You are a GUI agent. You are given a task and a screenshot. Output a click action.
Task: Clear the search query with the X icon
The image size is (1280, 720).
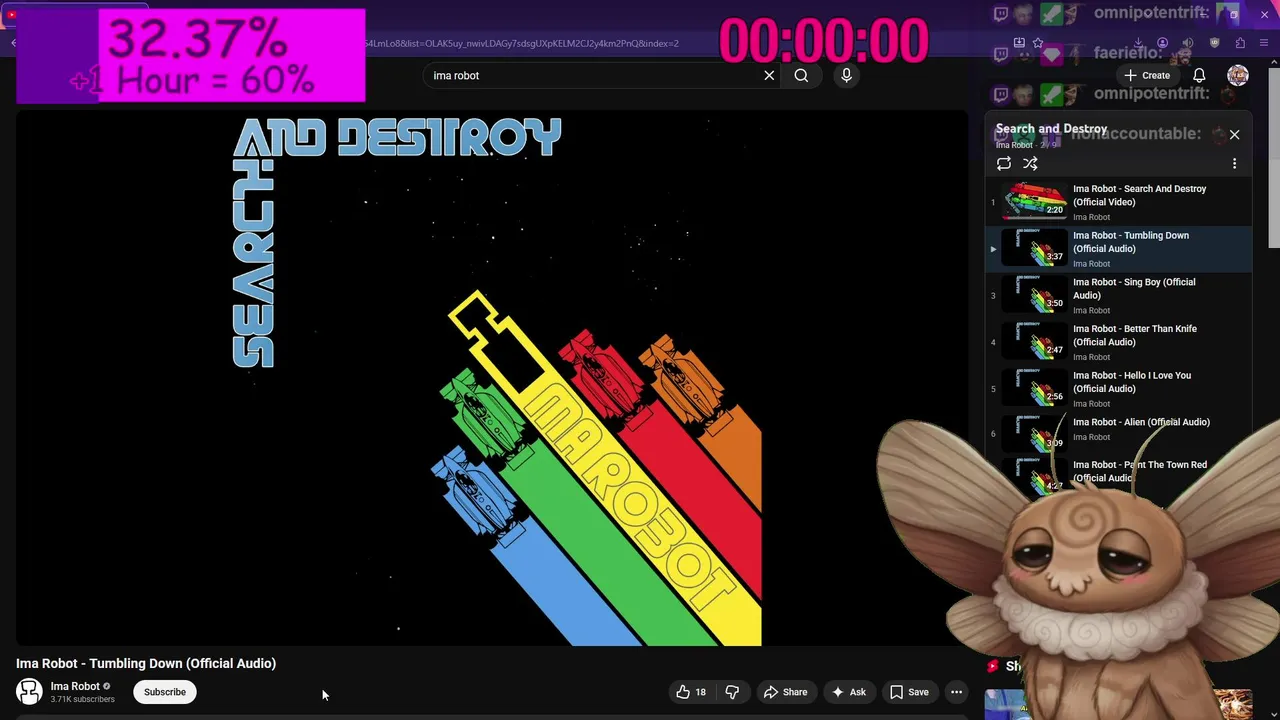(x=769, y=75)
